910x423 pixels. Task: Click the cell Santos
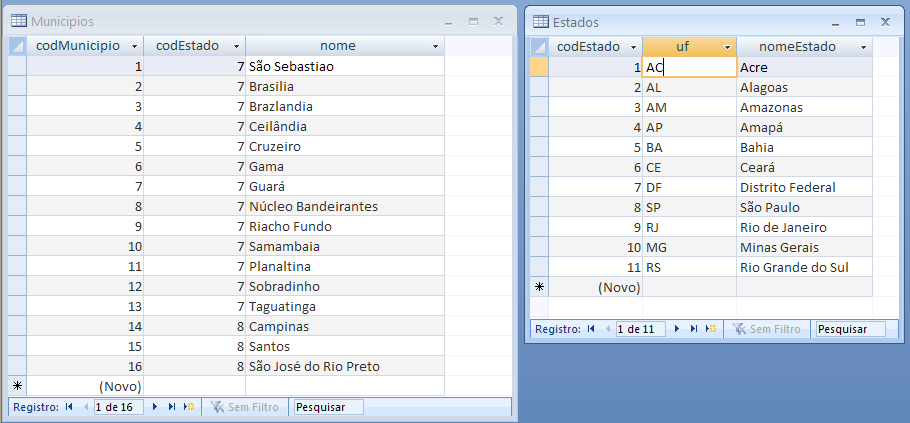tap(345, 346)
